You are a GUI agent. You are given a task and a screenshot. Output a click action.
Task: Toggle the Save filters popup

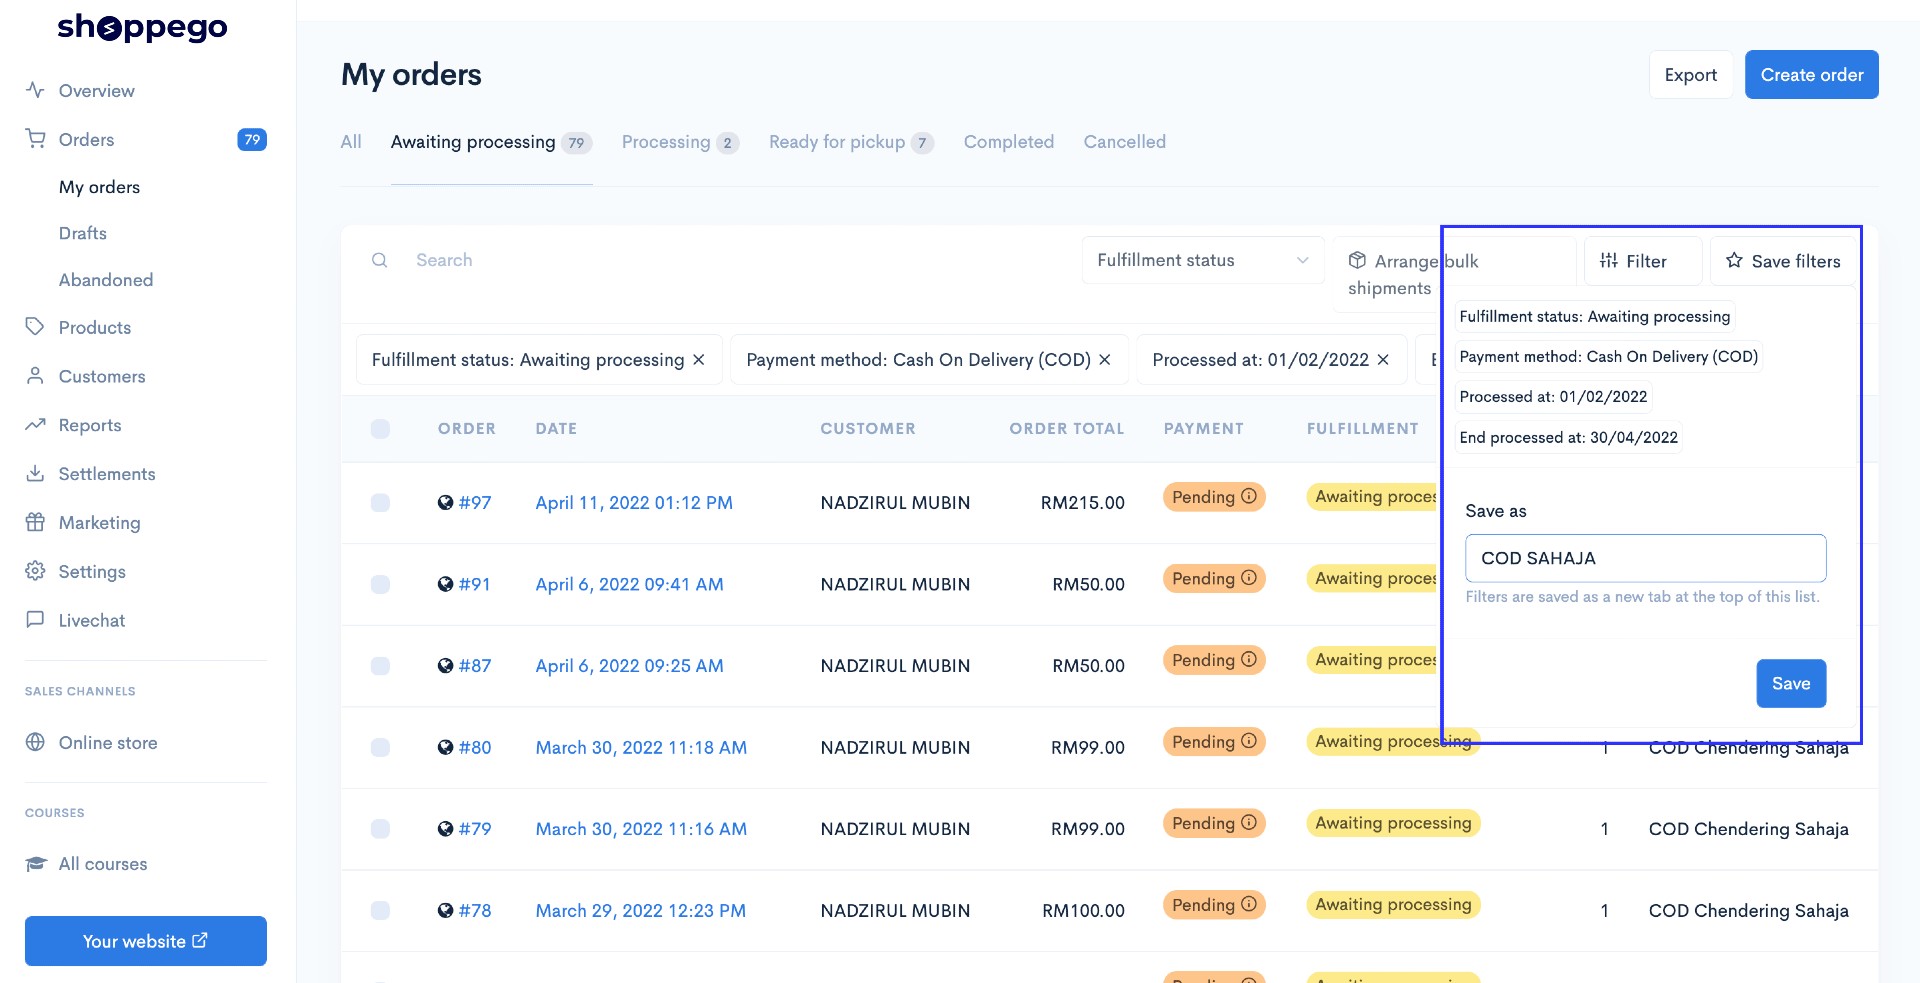click(x=1783, y=261)
